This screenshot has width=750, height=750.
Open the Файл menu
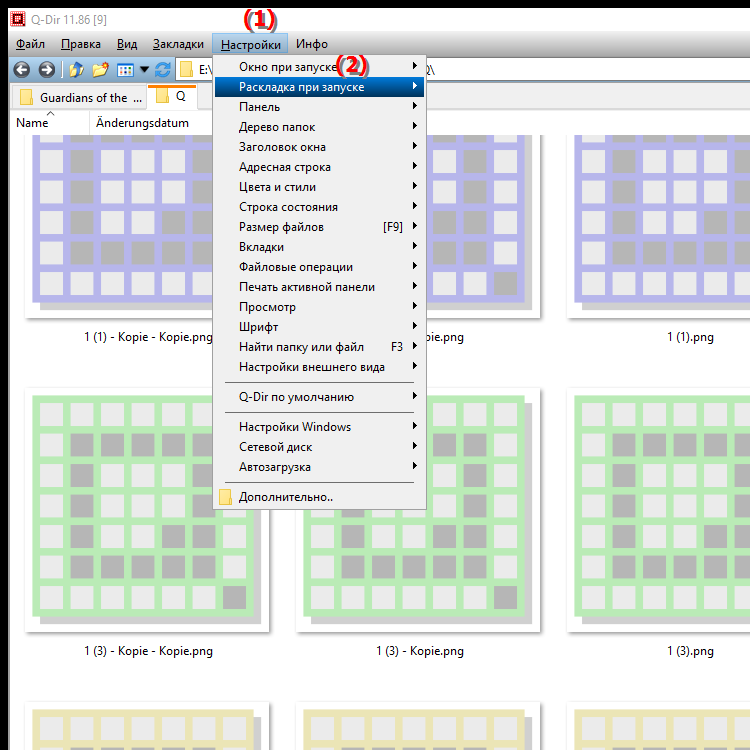pos(30,44)
